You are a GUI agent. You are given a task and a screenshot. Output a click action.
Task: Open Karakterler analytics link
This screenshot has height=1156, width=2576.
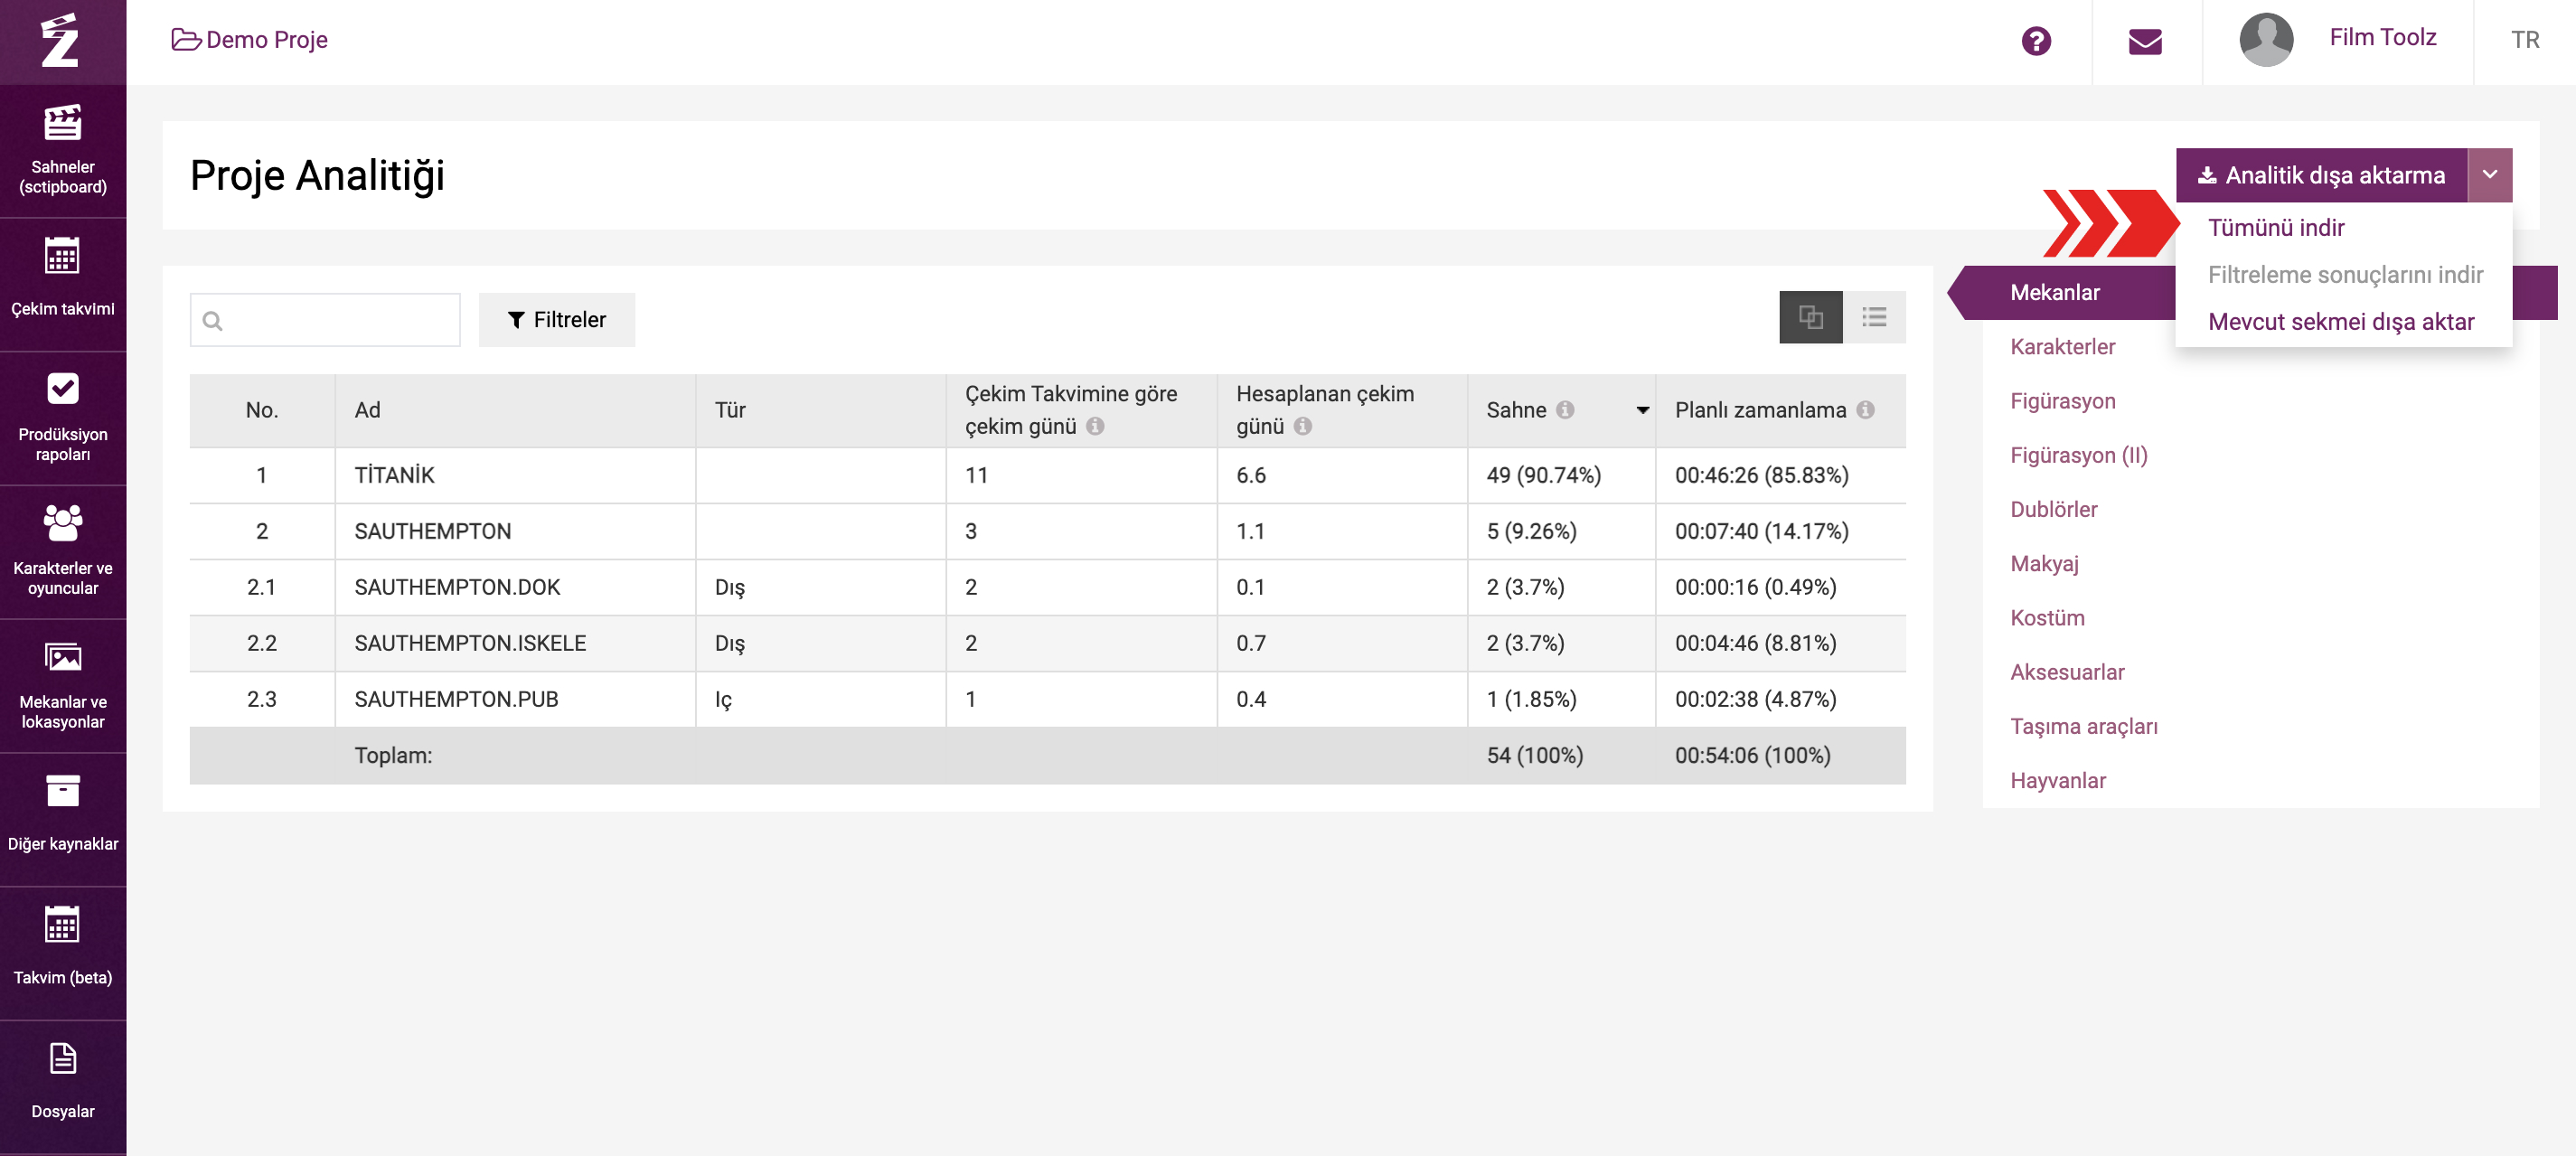(x=2062, y=347)
